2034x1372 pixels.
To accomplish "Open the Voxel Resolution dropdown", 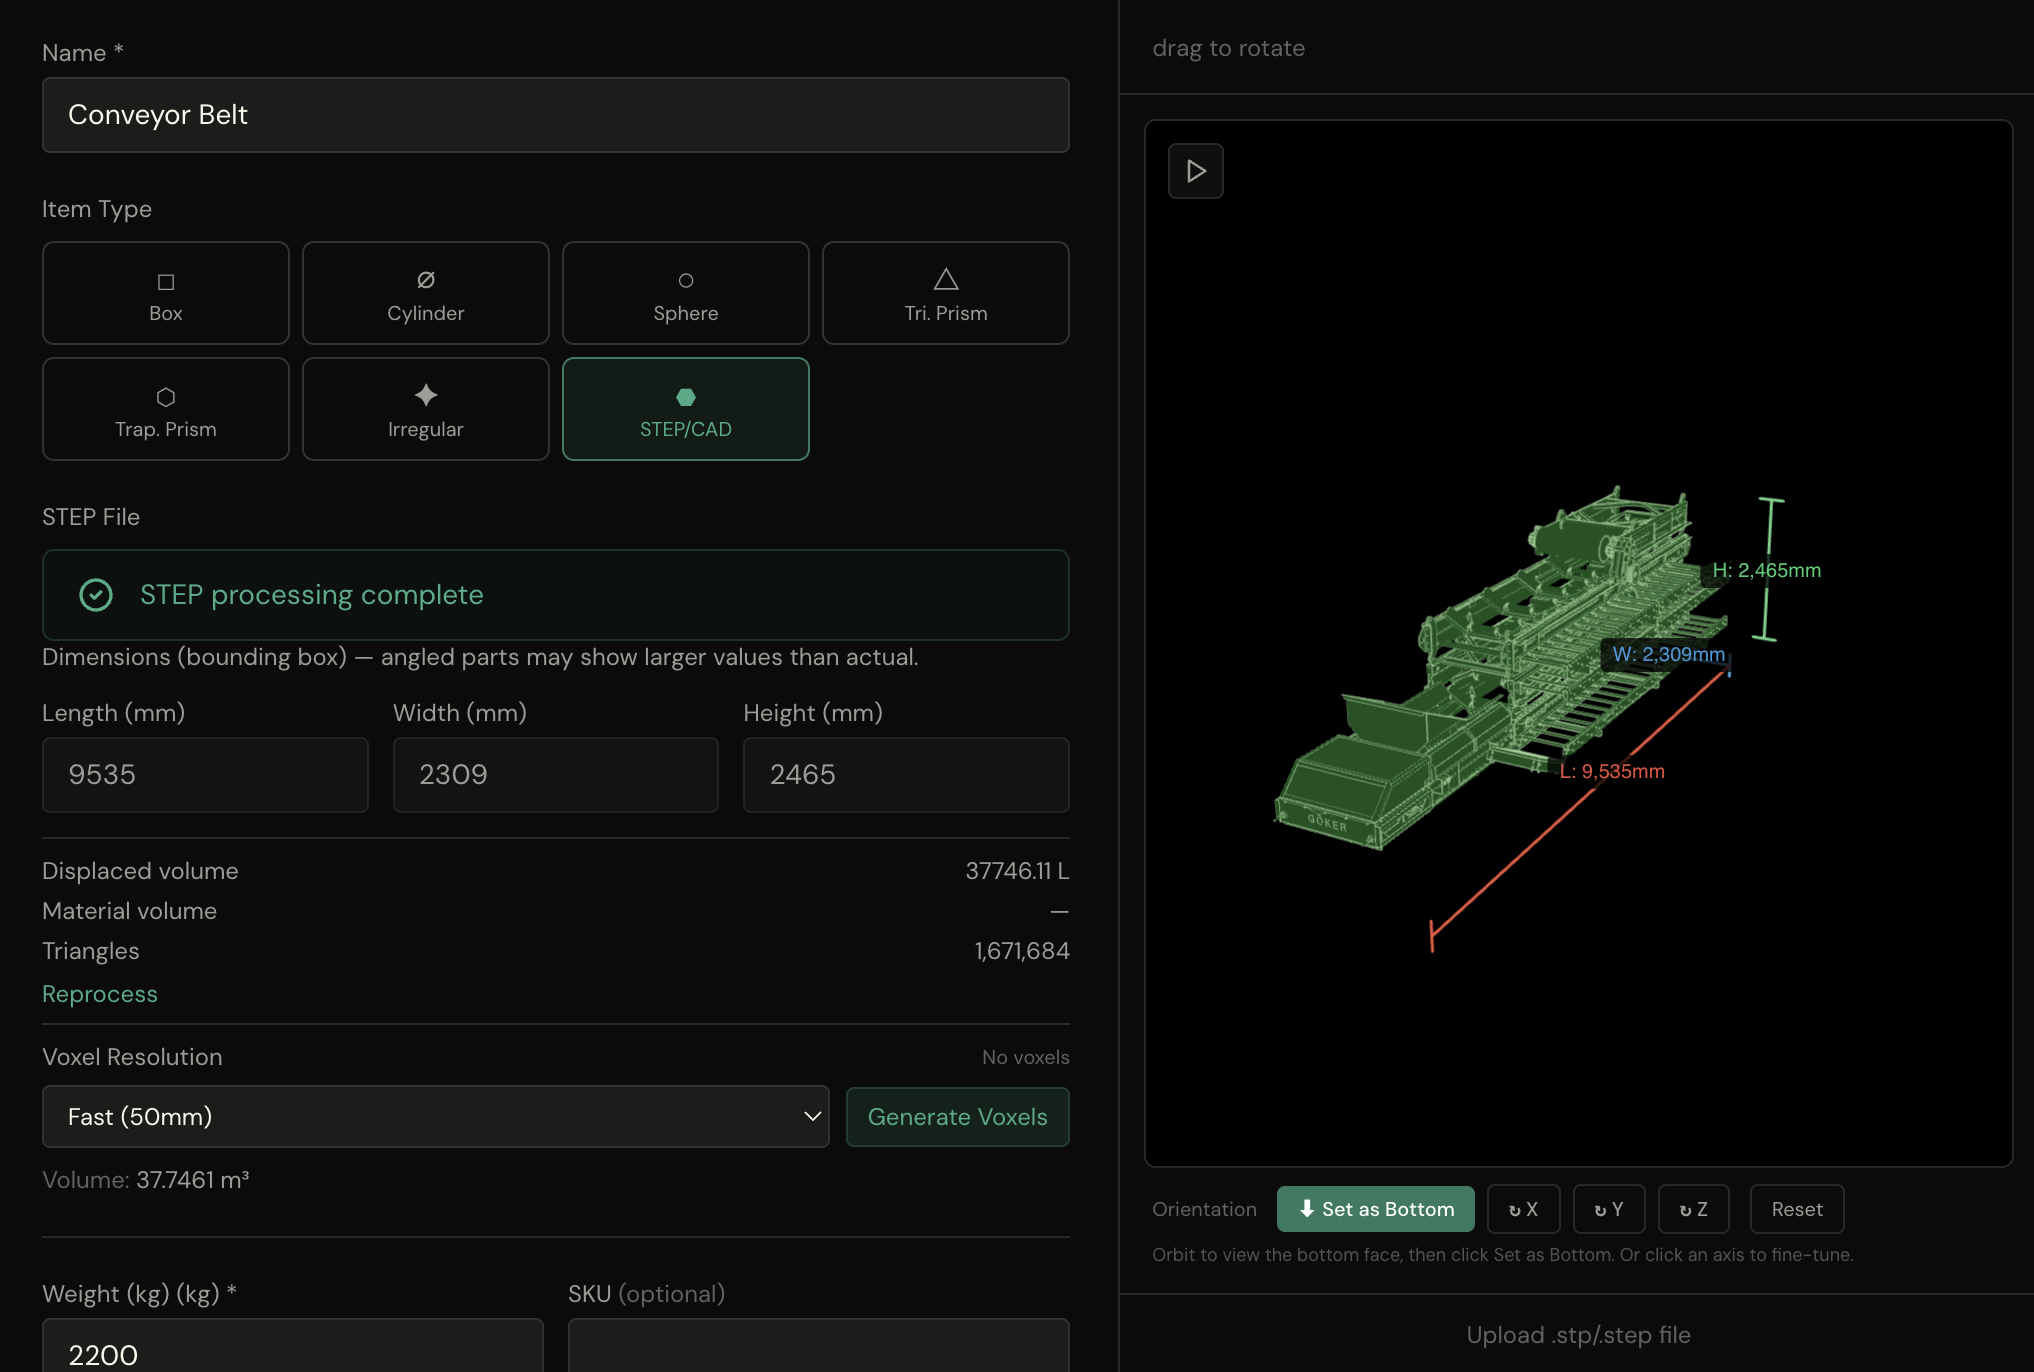I will coord(436,1117).
